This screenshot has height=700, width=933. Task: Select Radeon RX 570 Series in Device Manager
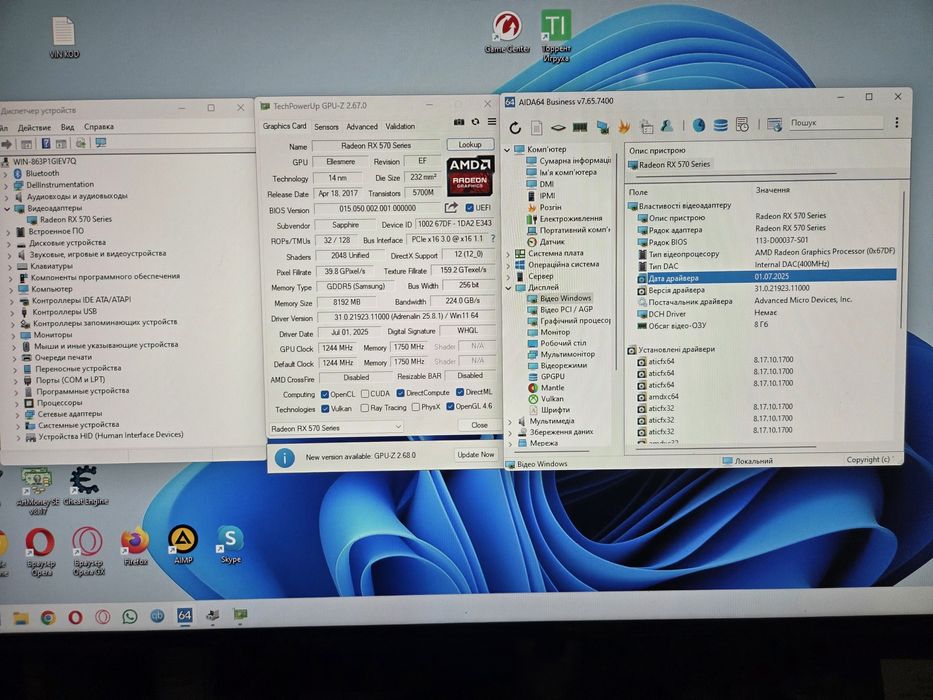coord(76,219)
